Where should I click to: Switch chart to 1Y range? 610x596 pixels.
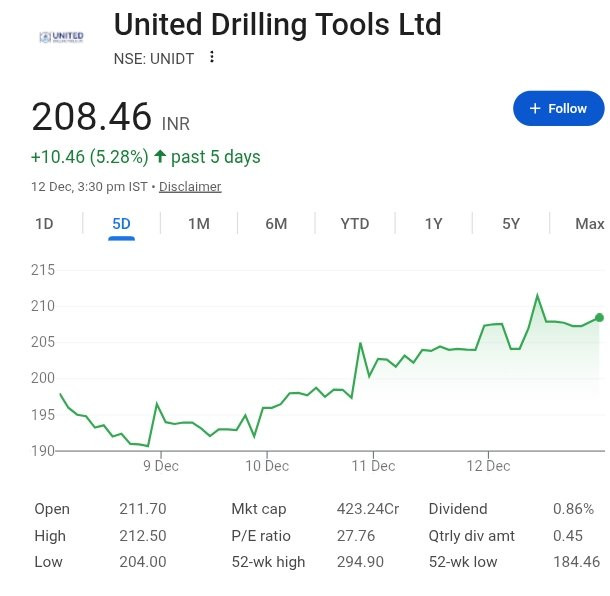pyautogui.click(x=433, y=224)
